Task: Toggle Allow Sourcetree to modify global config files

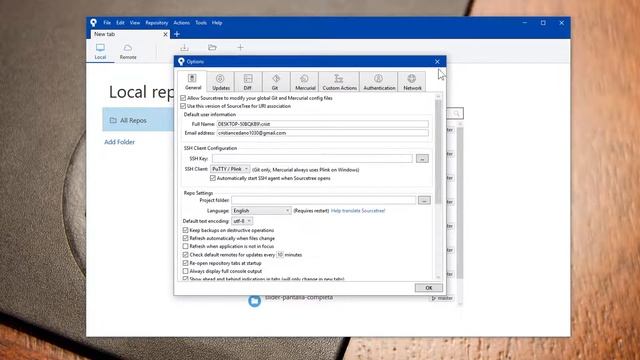Action: pos(183,98)
